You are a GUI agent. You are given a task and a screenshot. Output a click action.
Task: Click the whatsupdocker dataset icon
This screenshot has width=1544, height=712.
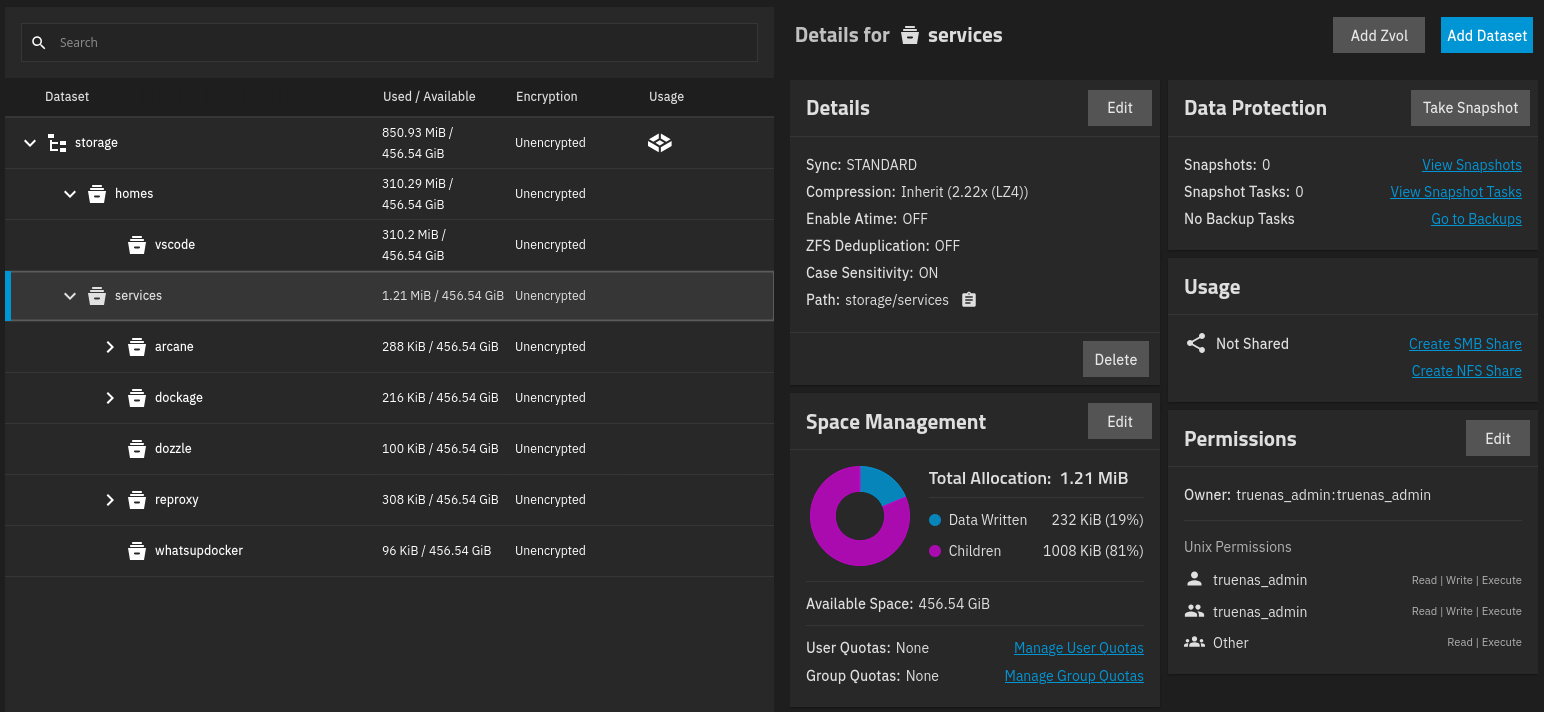tap(137, 551)
